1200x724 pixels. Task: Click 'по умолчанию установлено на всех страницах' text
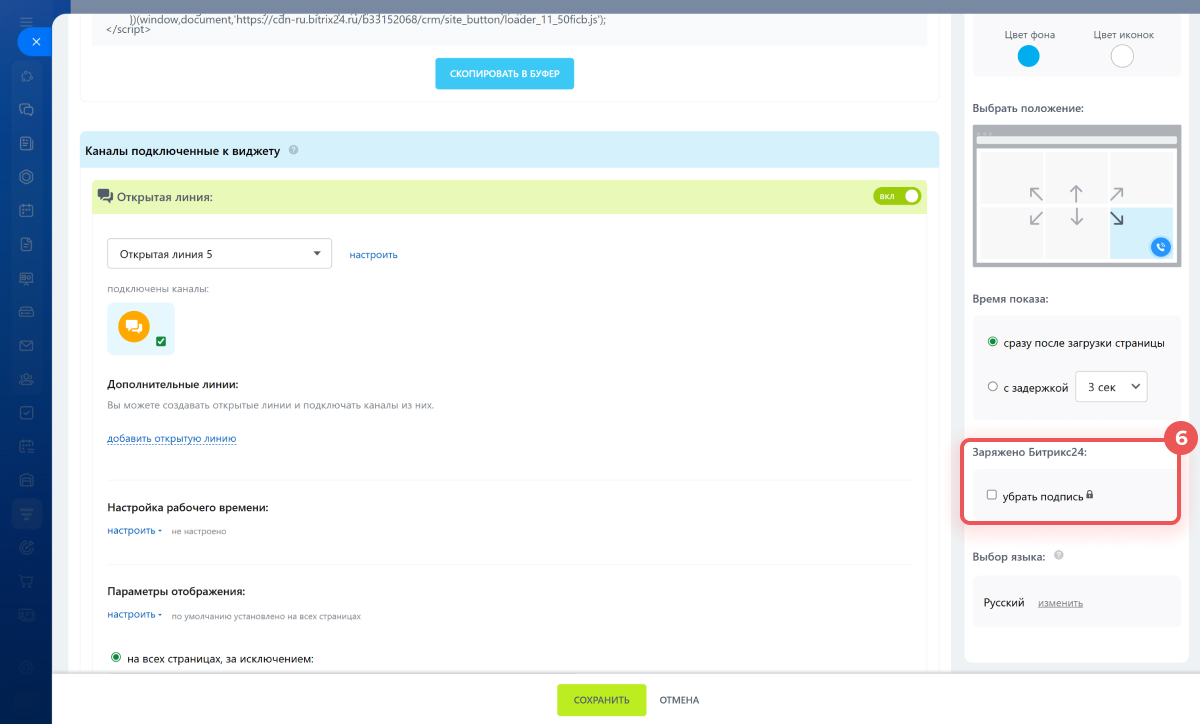(266, 616)
